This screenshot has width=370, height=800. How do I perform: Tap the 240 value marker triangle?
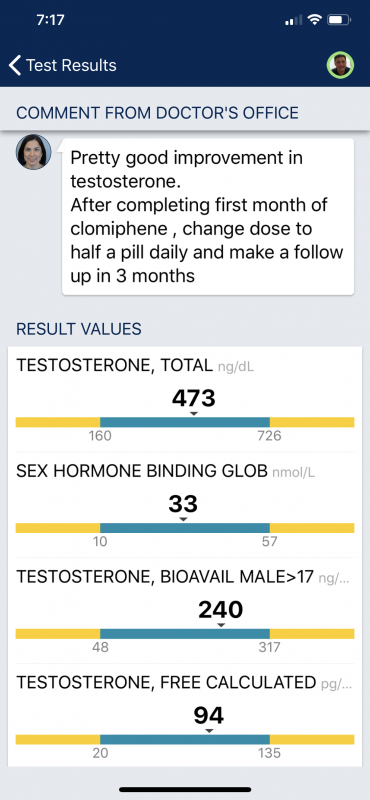click(x=220, y=626)
